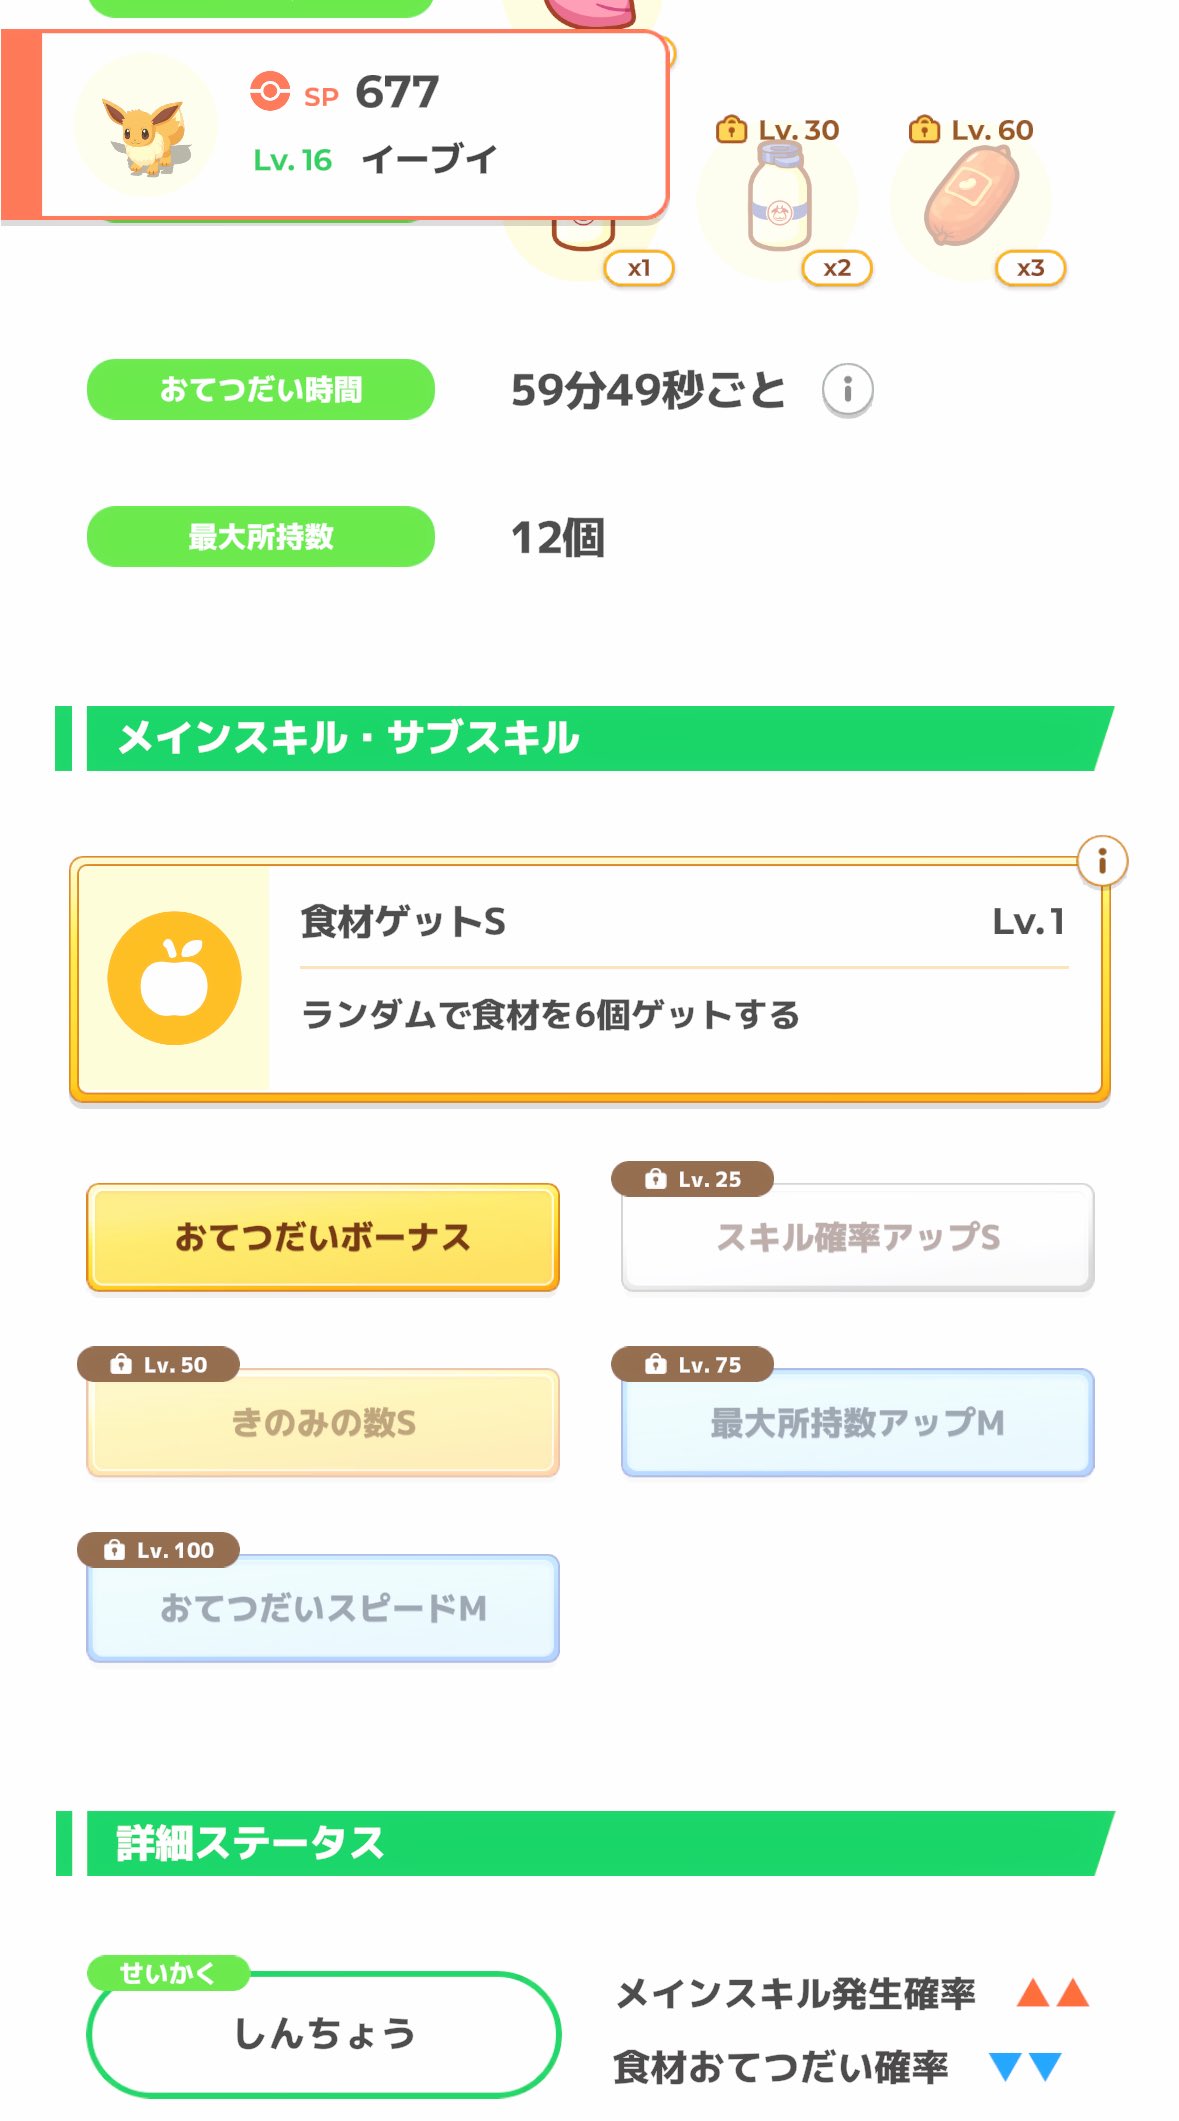The width and height of the screenshot is (1179, 2121).
Task: Select the locked スキル確率アップS skill
Action: [x=857, y=1238]
